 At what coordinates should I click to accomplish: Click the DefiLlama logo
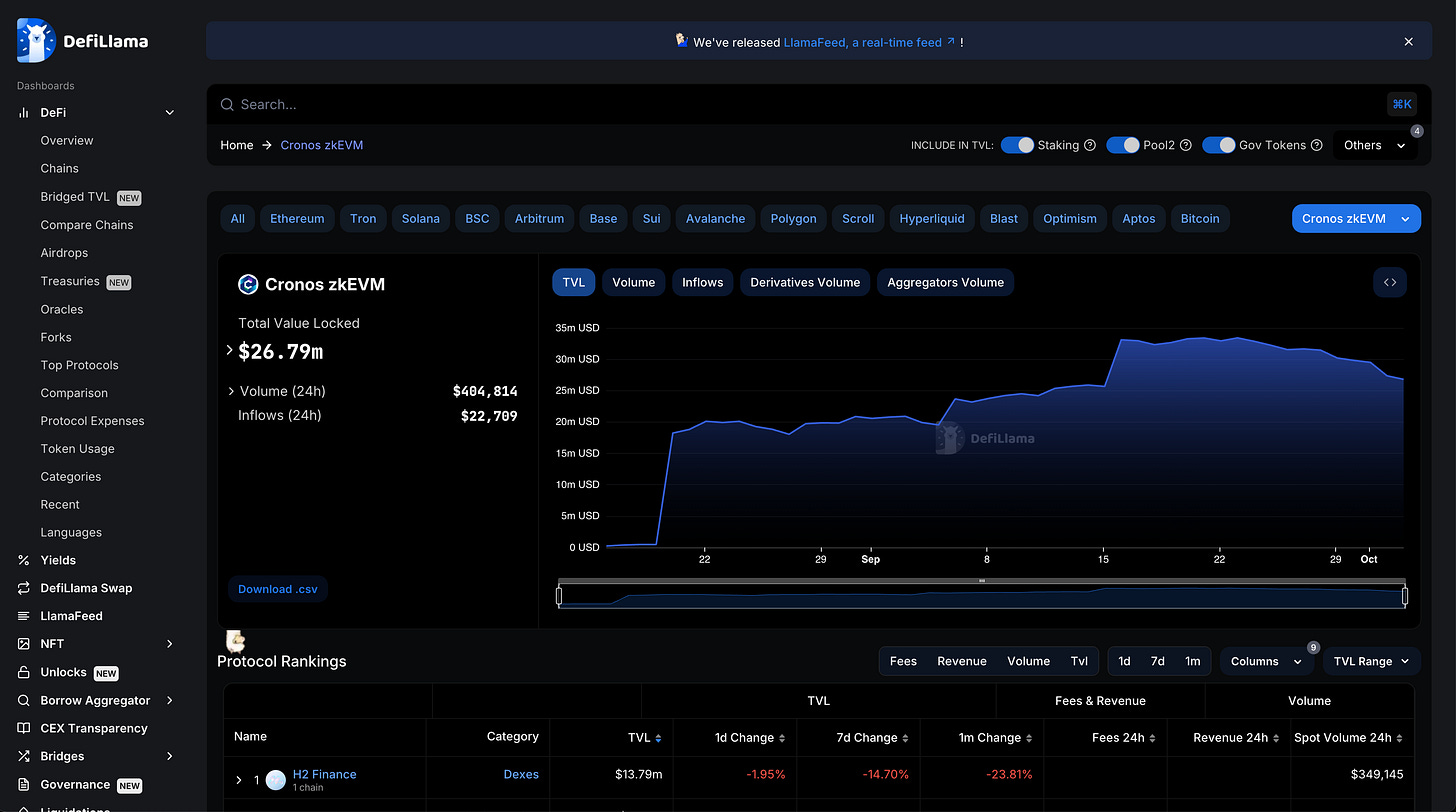coord(83,40)
